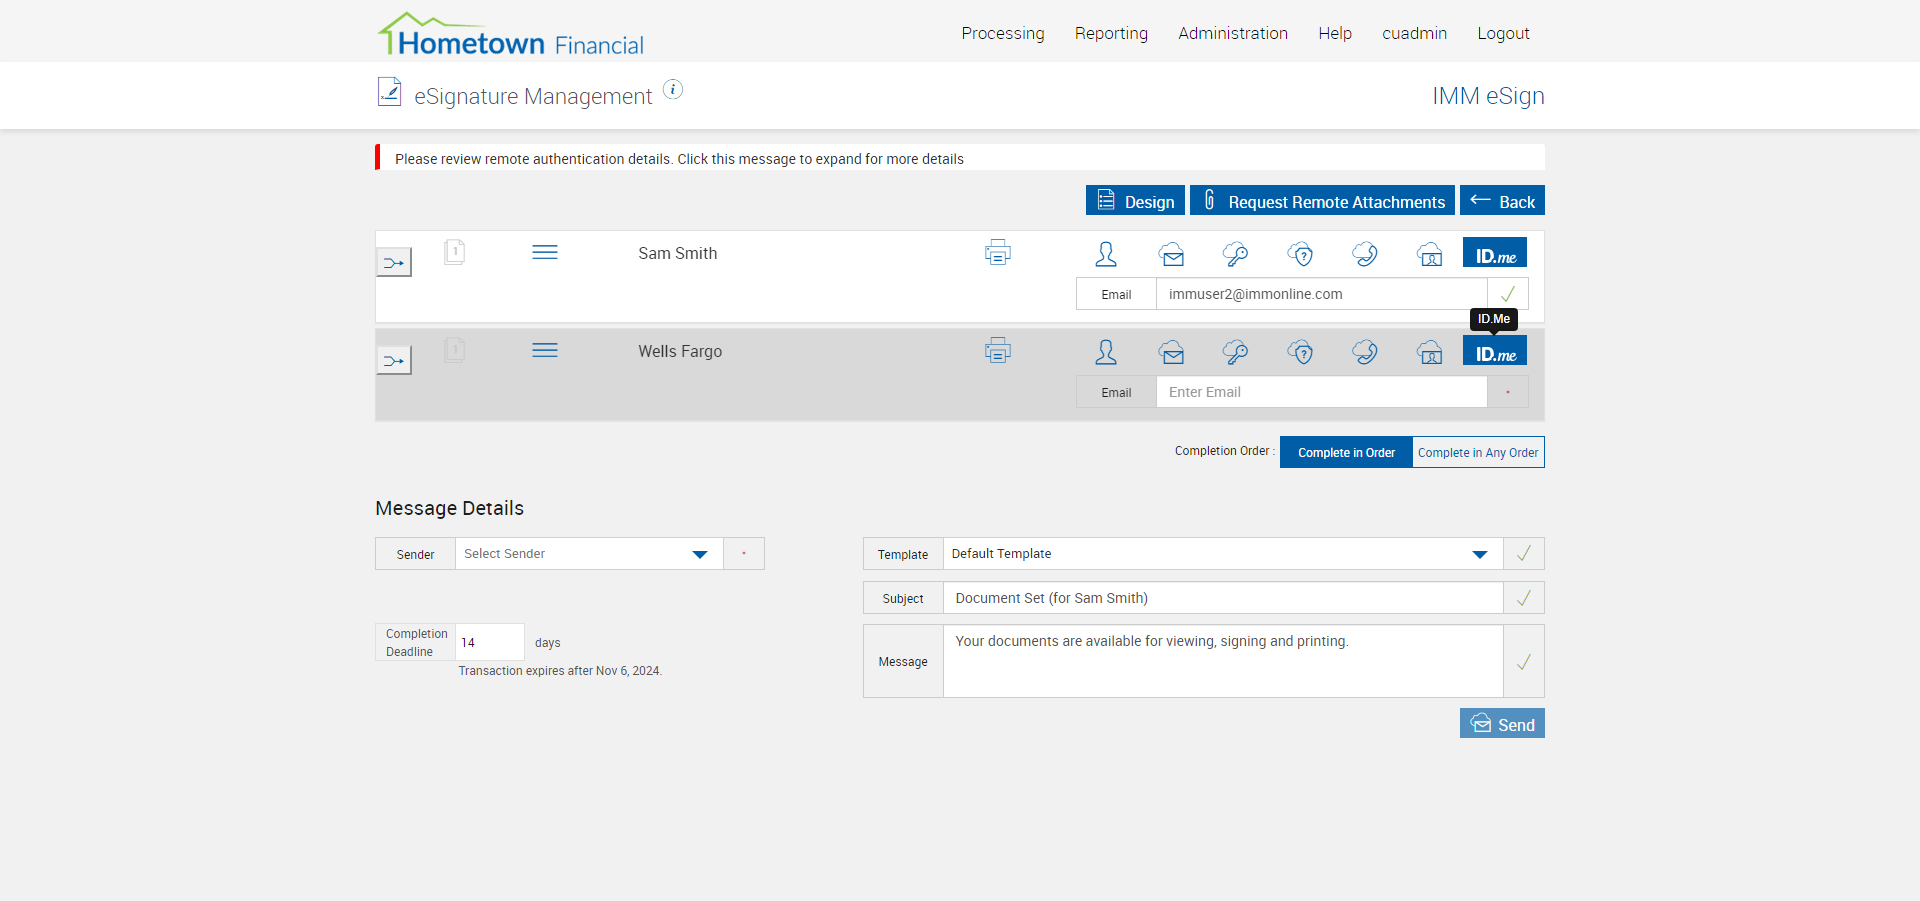Select the person icon for Sam Smith
Image resolution: width=1920 pixels, height=901 pixels.
coord(1106,254)
